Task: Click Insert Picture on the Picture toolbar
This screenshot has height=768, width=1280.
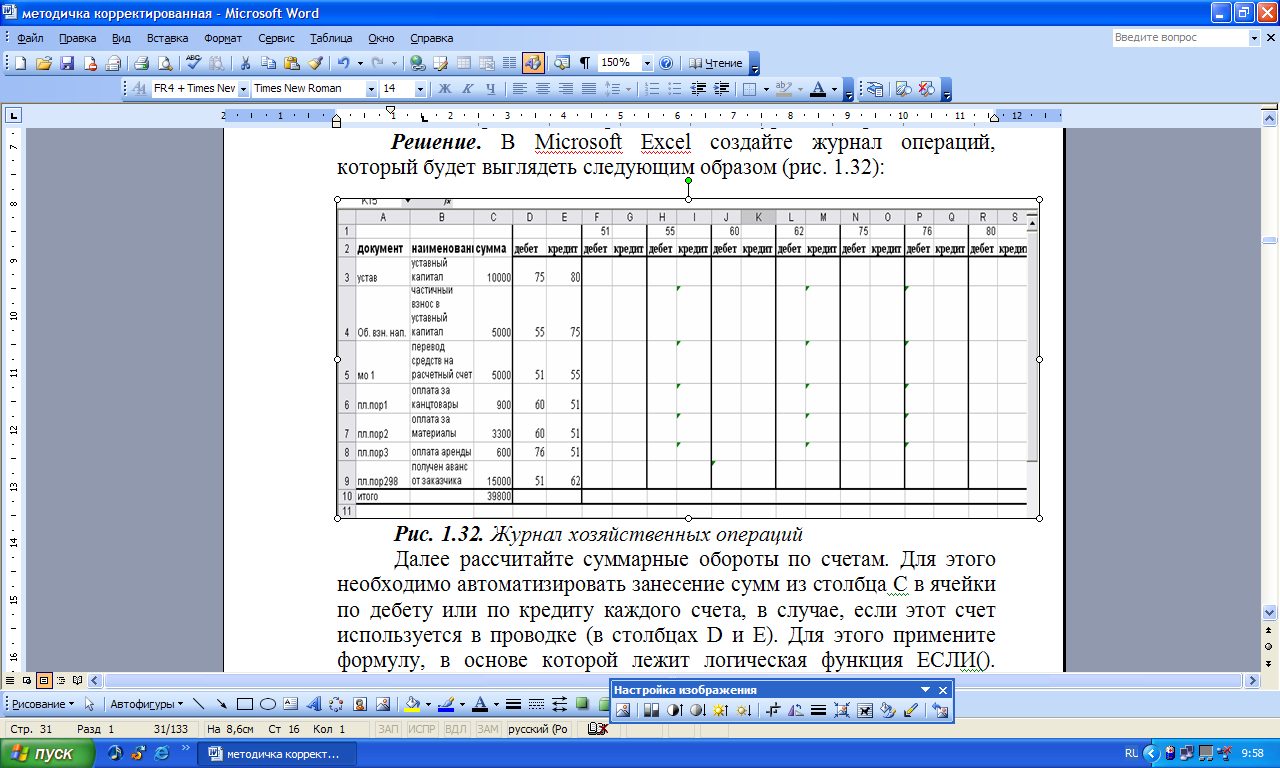Action: pyautogui.click(x=623, y=710)
